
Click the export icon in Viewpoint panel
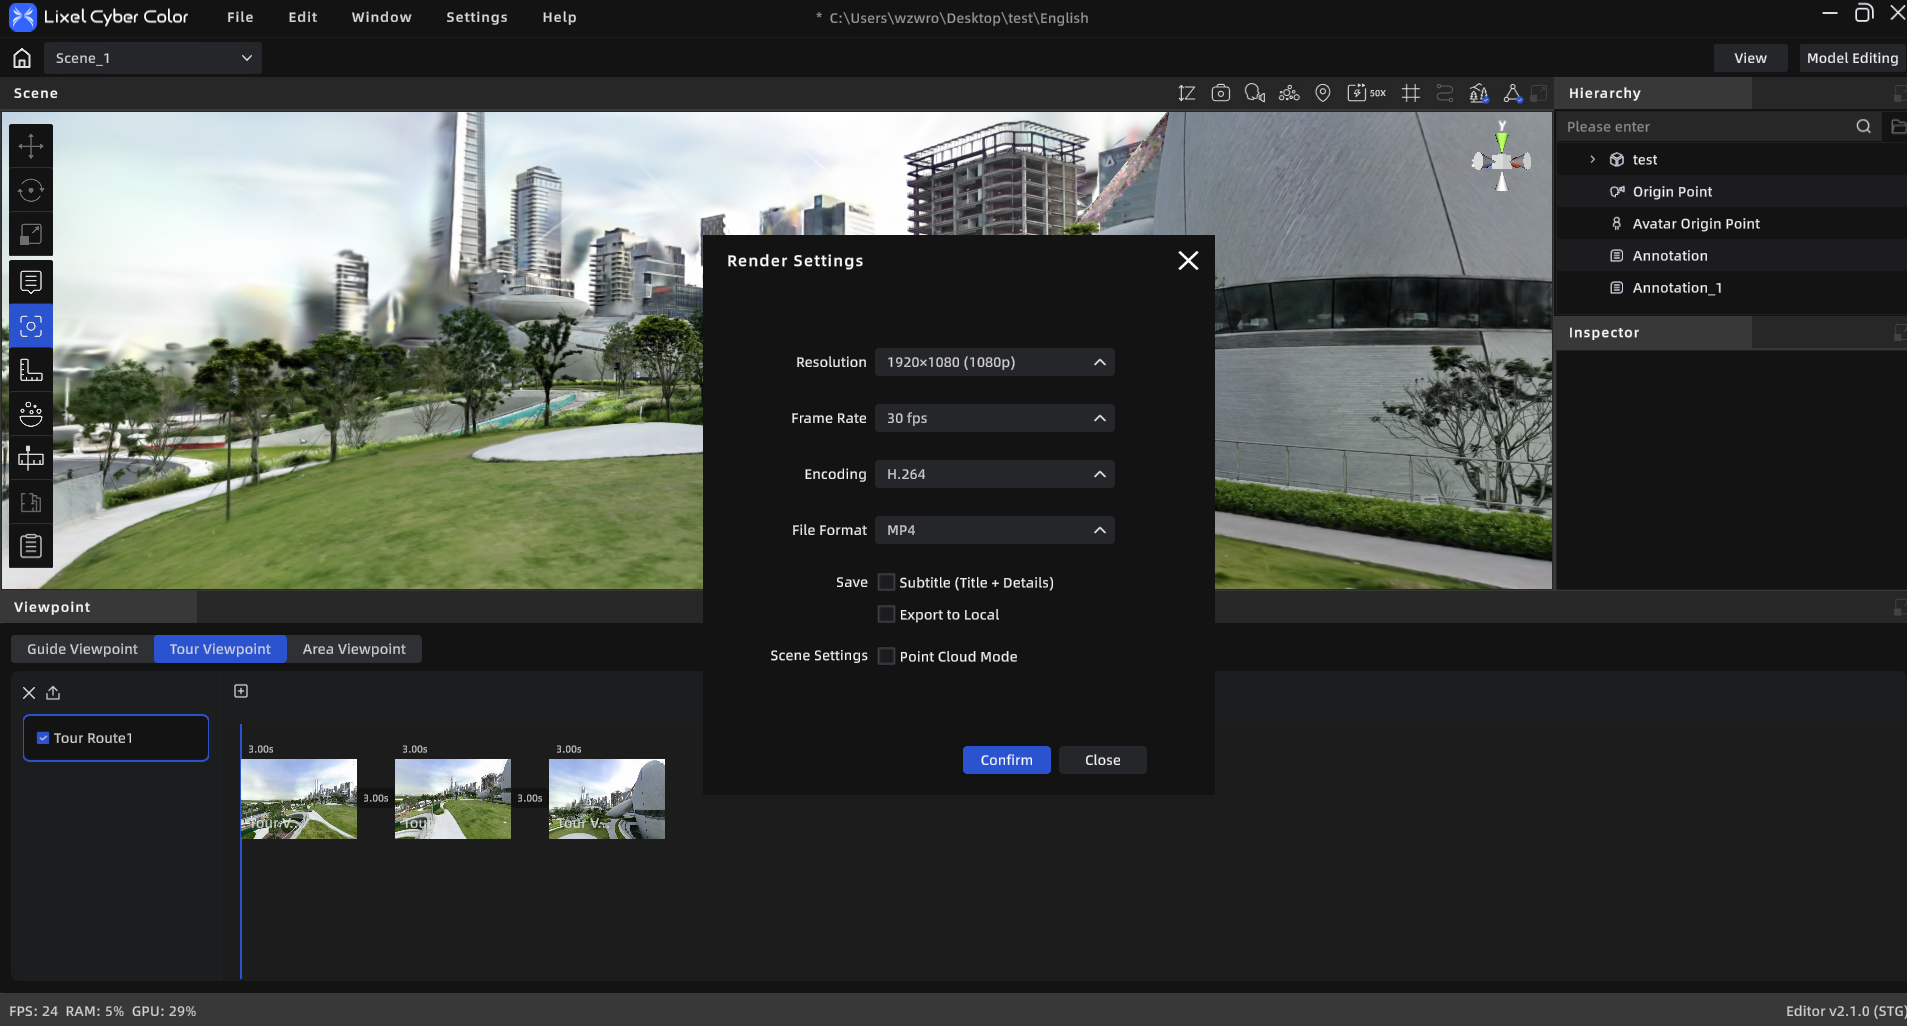tap(53, 692)
